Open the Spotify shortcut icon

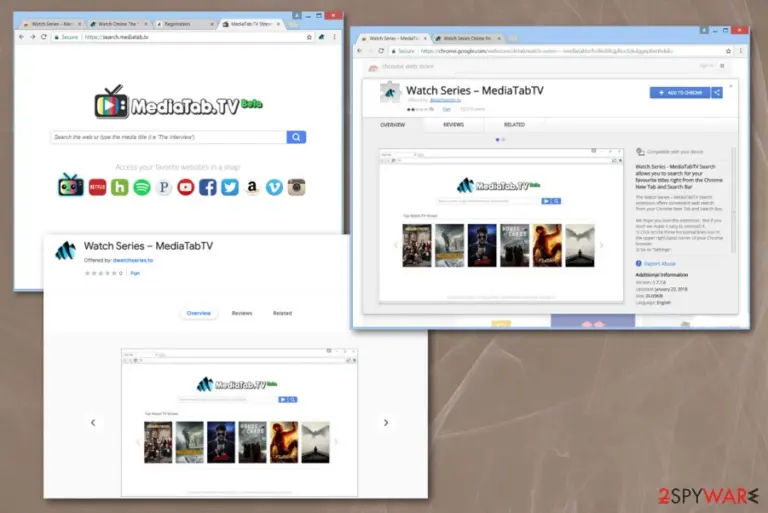pos(142,187)
